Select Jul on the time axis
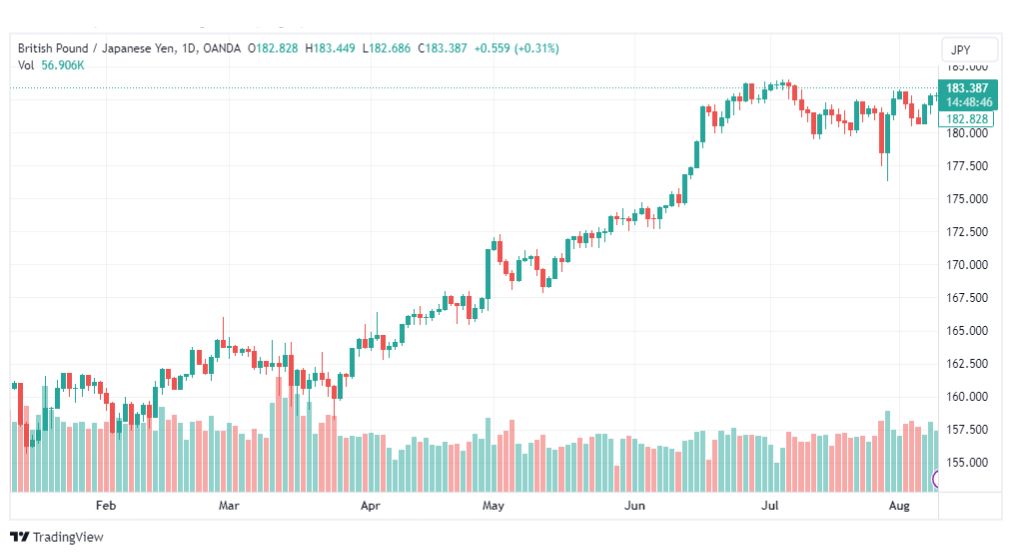Viewport: 1012px width, 555px height. pyautogui.click(x=769, y=505)
